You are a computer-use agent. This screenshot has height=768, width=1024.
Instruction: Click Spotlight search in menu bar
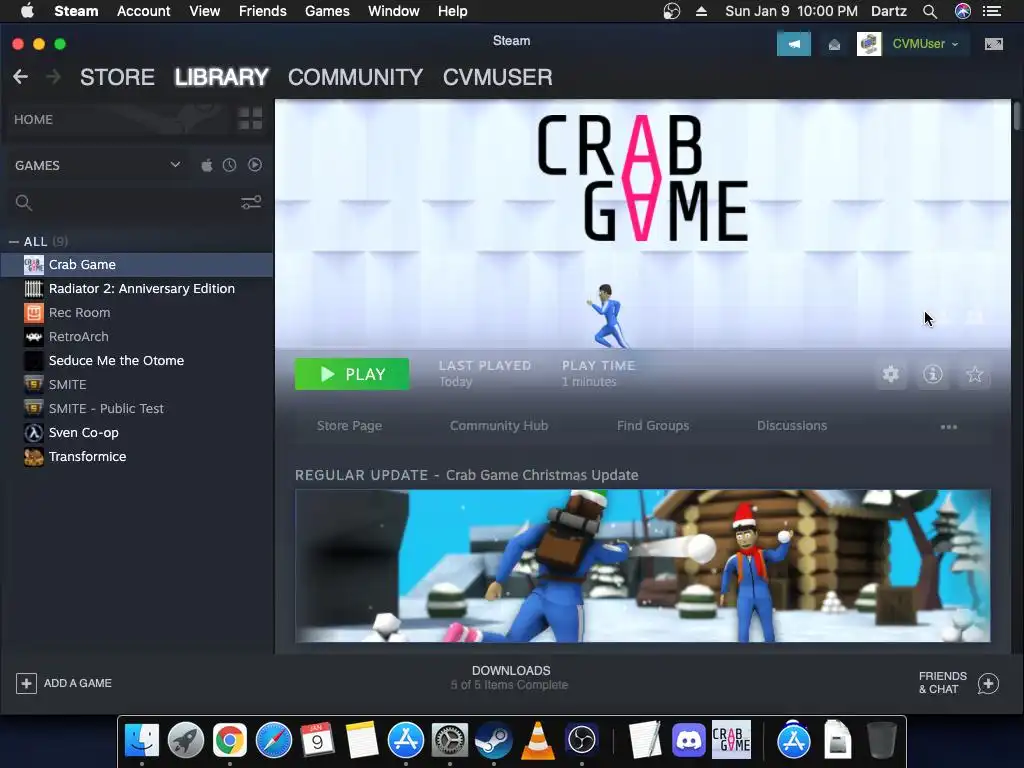click(930, 11)
